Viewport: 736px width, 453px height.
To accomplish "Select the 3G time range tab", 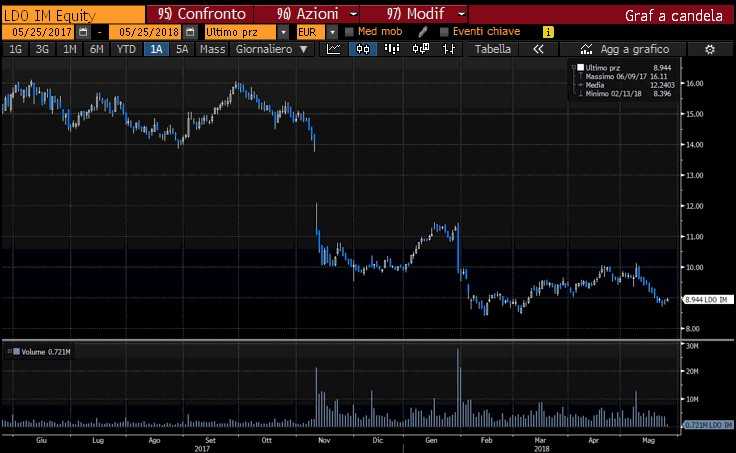I will [x=43, y=49].
